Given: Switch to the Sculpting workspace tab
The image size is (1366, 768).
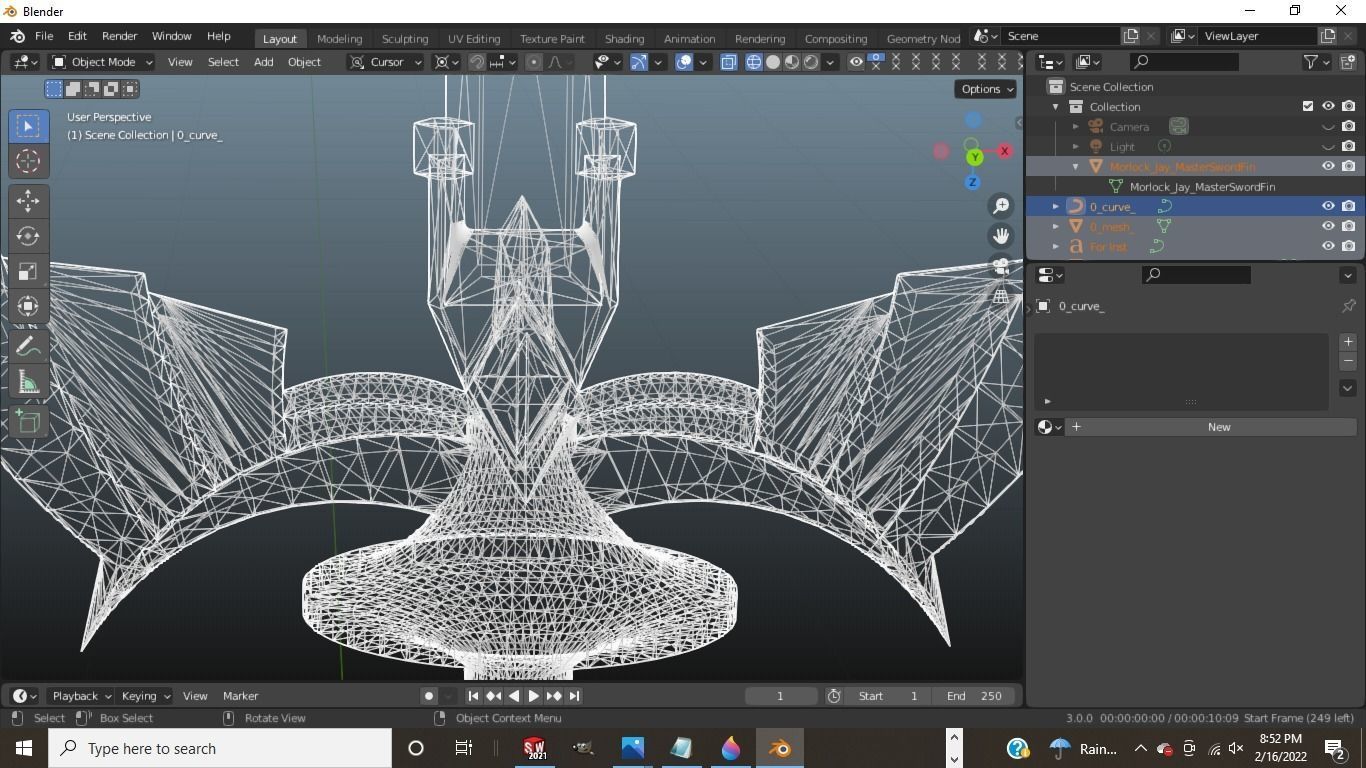Looking at the screenshot, I should click(x=405, y=38).
